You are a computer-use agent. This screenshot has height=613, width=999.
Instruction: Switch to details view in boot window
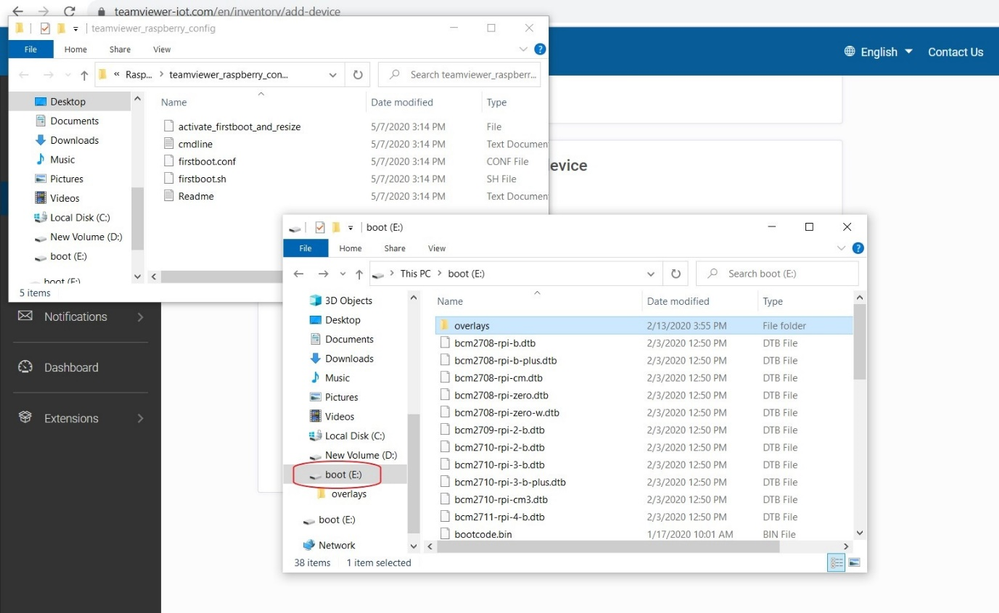pos(836,563)
